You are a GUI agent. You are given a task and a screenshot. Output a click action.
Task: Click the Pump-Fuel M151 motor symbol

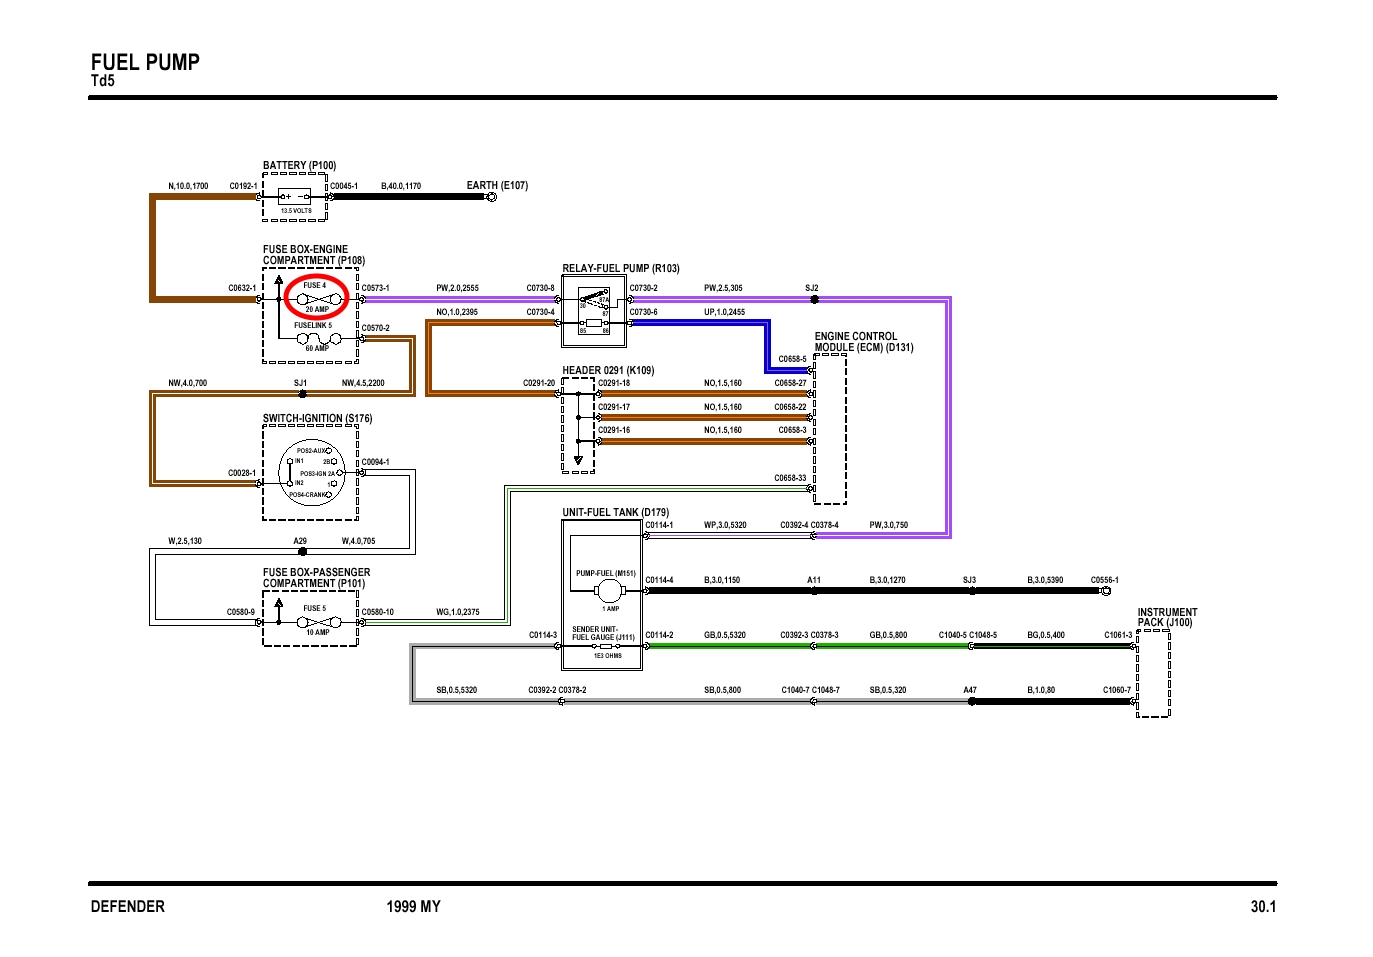pos(608,591)
